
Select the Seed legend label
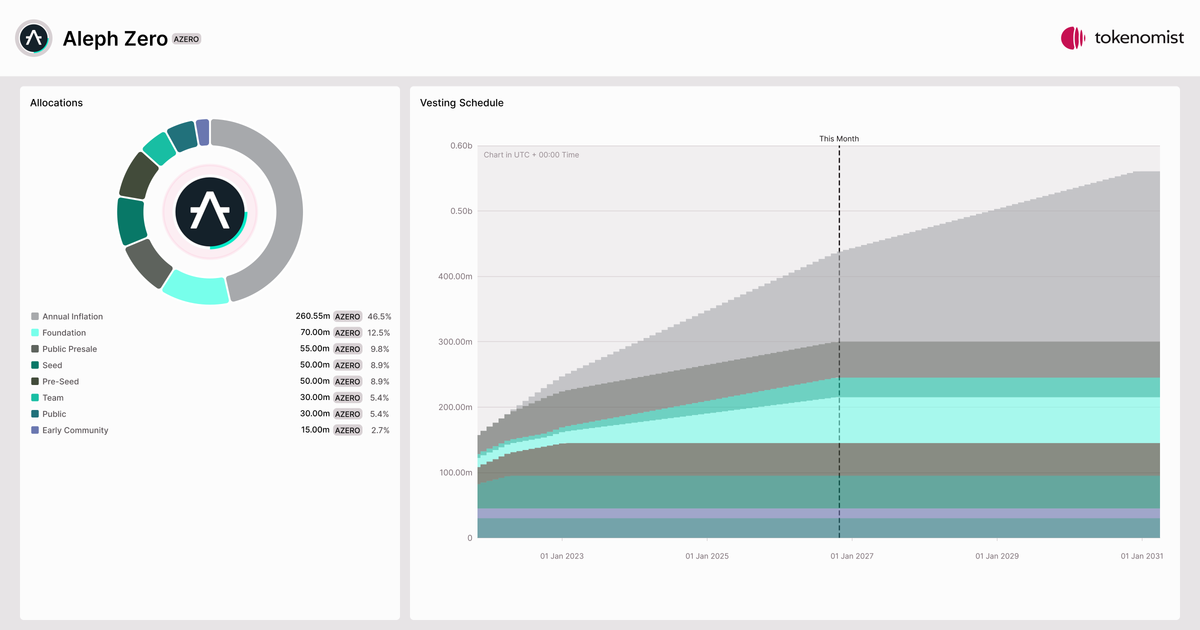(x=52, y=365)
